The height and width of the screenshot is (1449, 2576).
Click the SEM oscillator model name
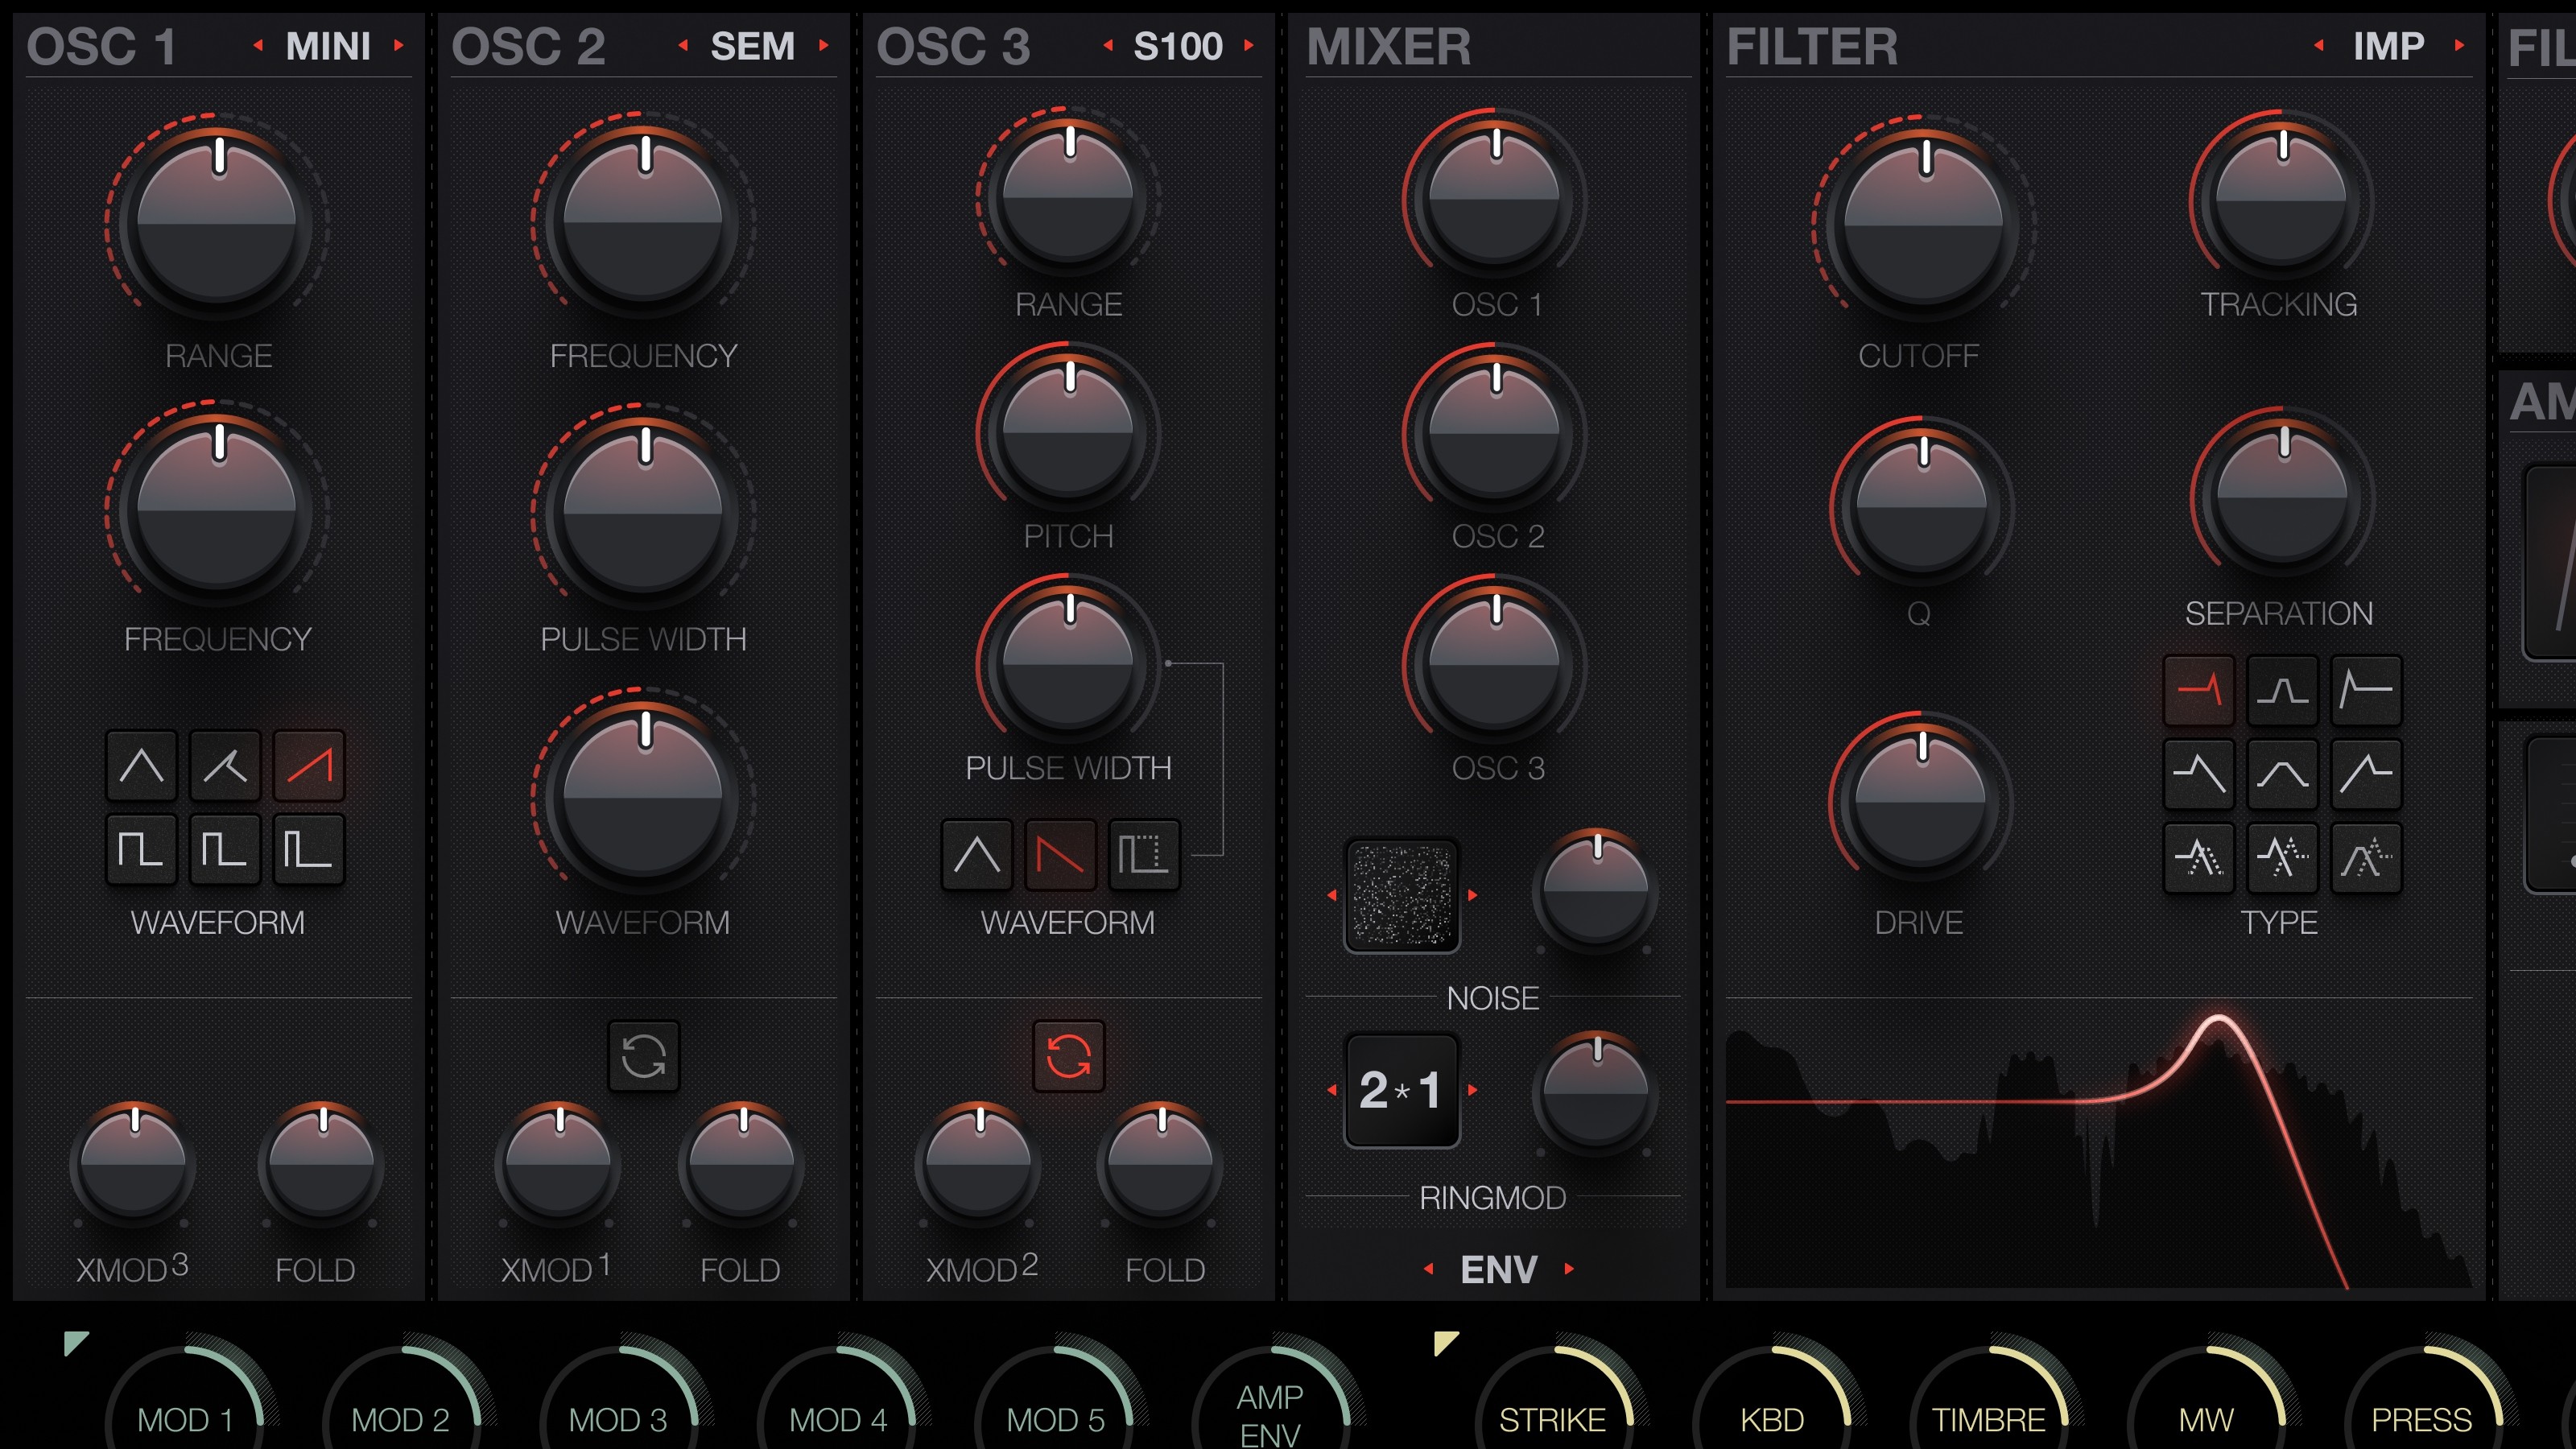(752, 46)
